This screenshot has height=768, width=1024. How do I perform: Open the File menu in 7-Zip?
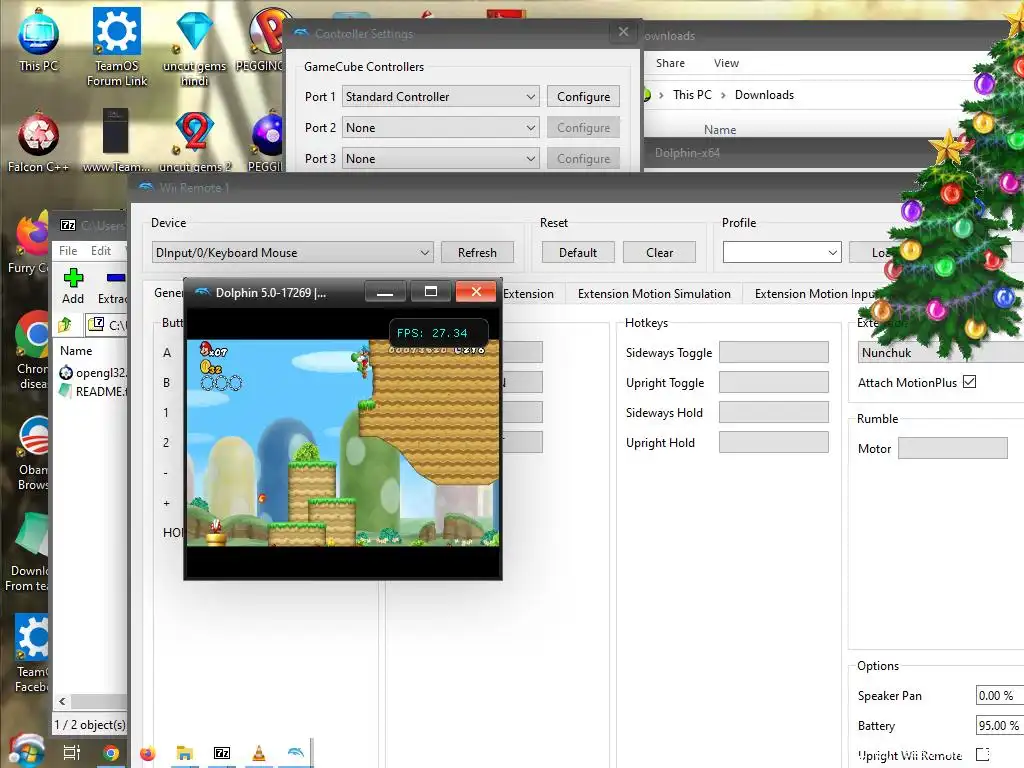point(68,251)
